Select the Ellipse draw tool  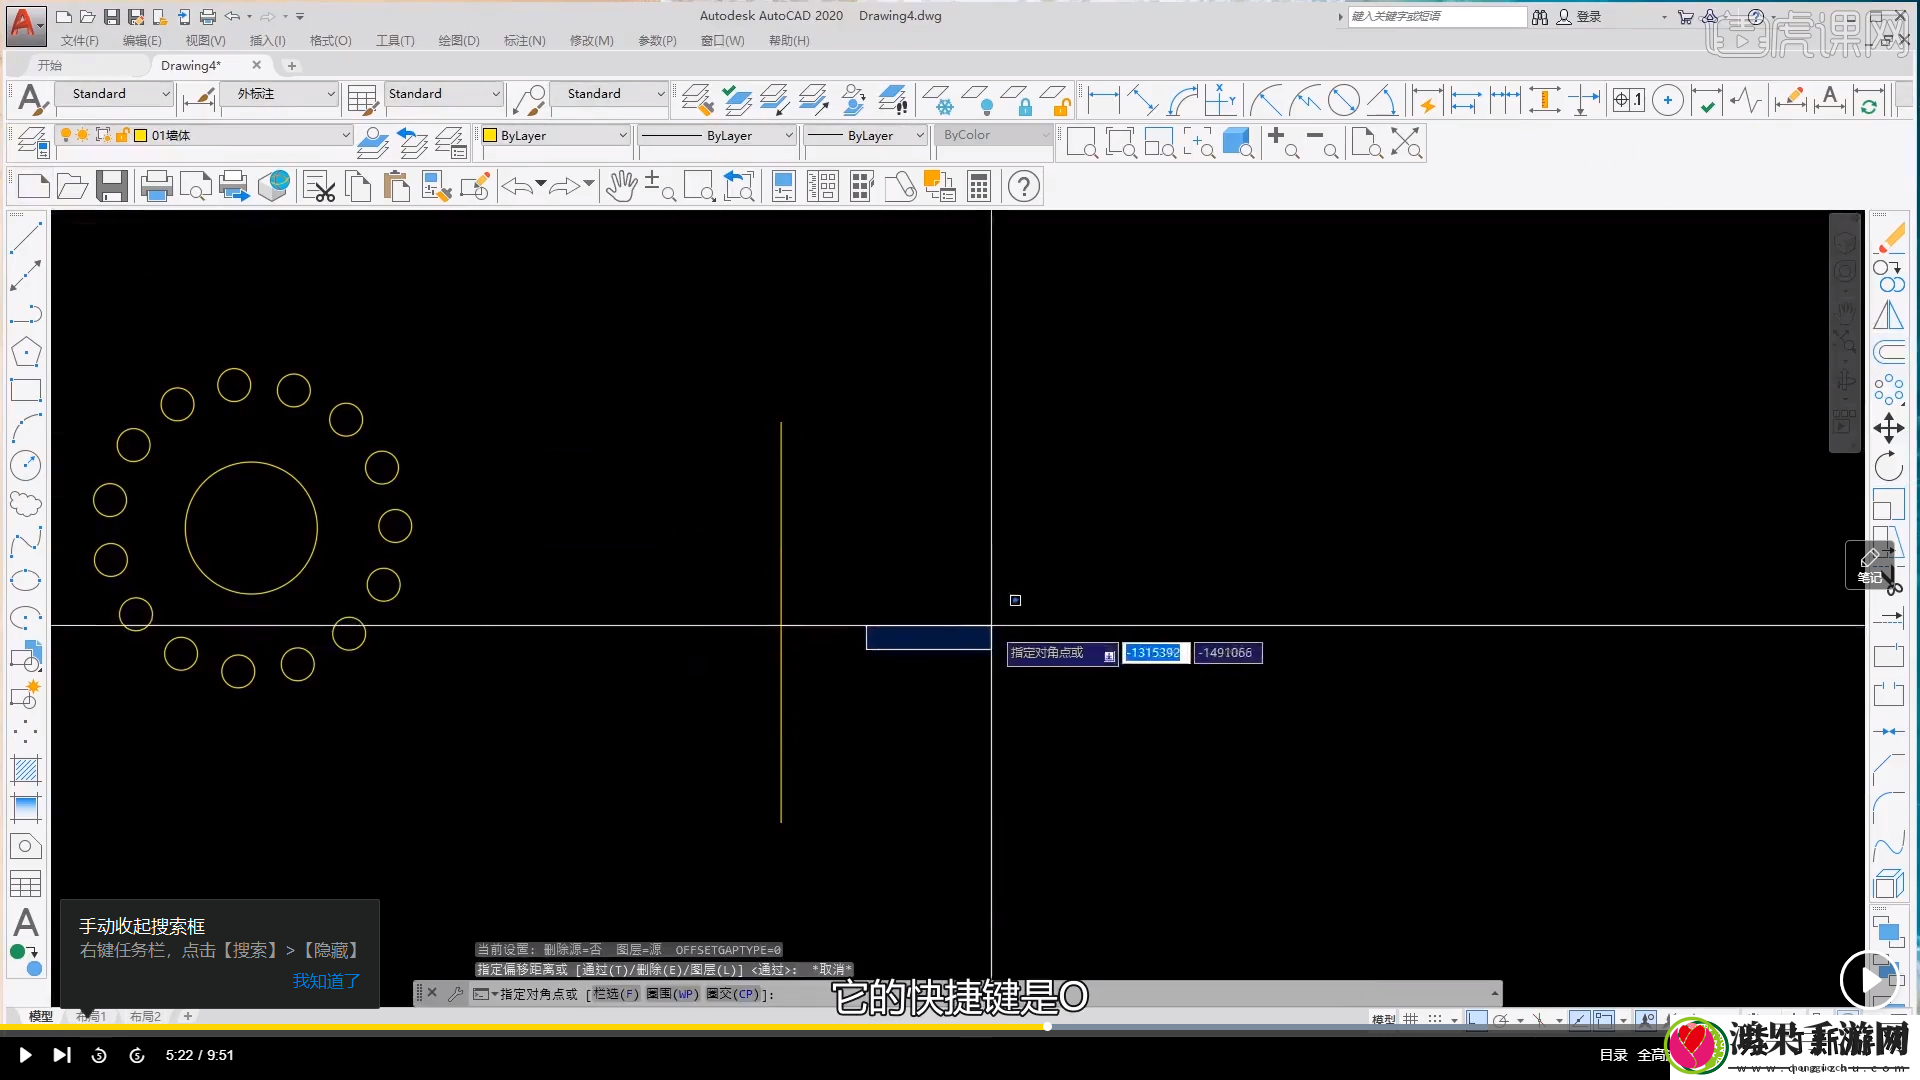tap(26, 580)
